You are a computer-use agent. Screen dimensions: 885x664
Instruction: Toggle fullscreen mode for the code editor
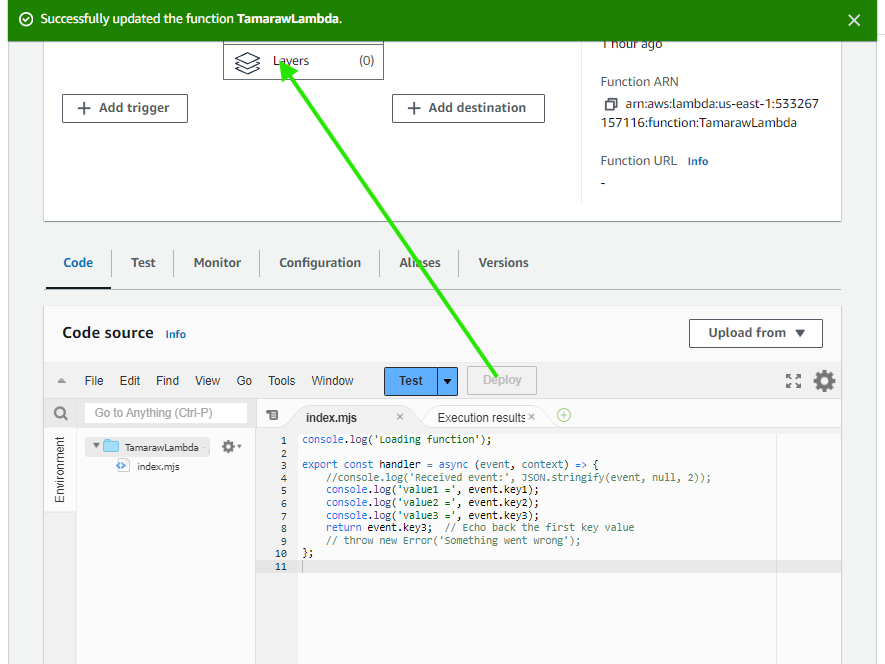tap(793, 381)
